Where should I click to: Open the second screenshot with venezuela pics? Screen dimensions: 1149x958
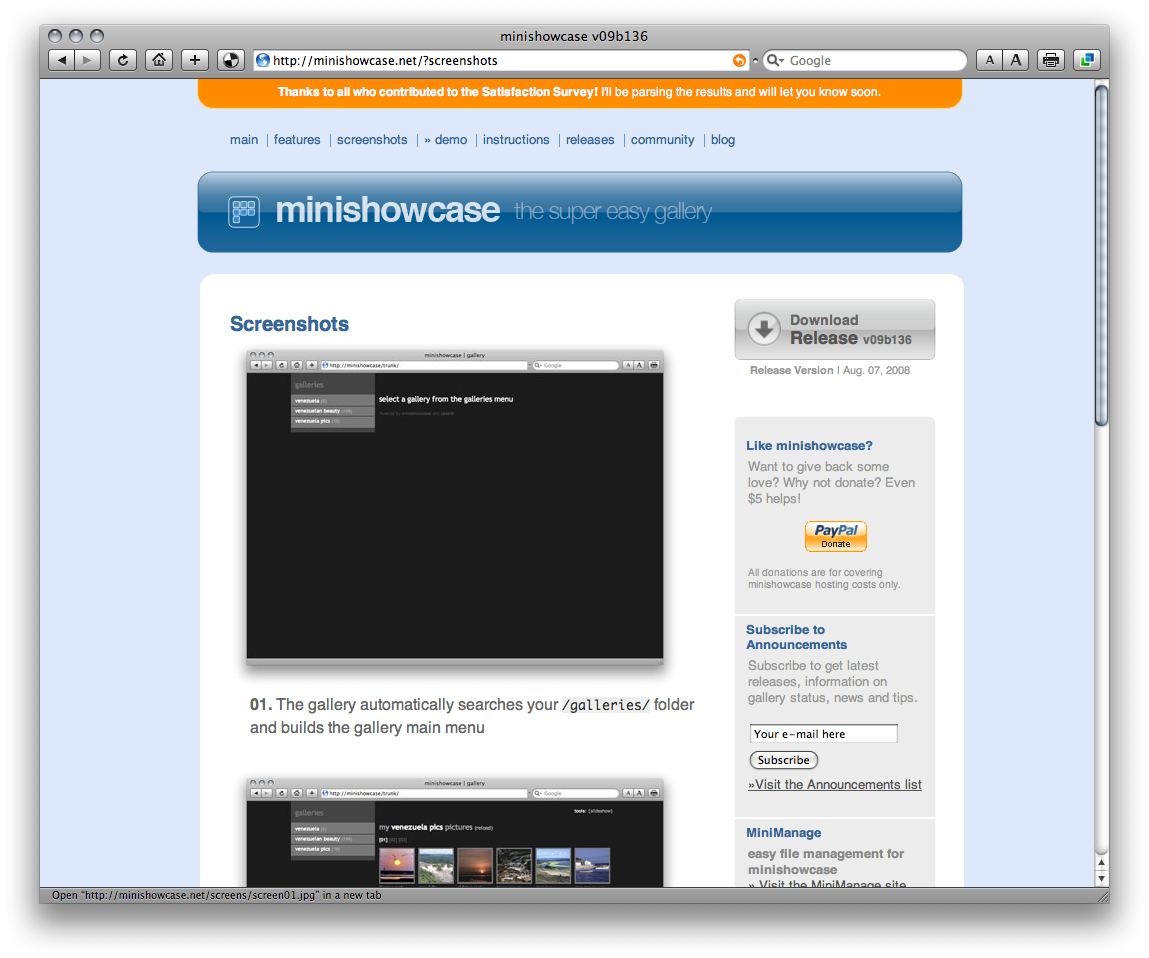pos(455,833)
